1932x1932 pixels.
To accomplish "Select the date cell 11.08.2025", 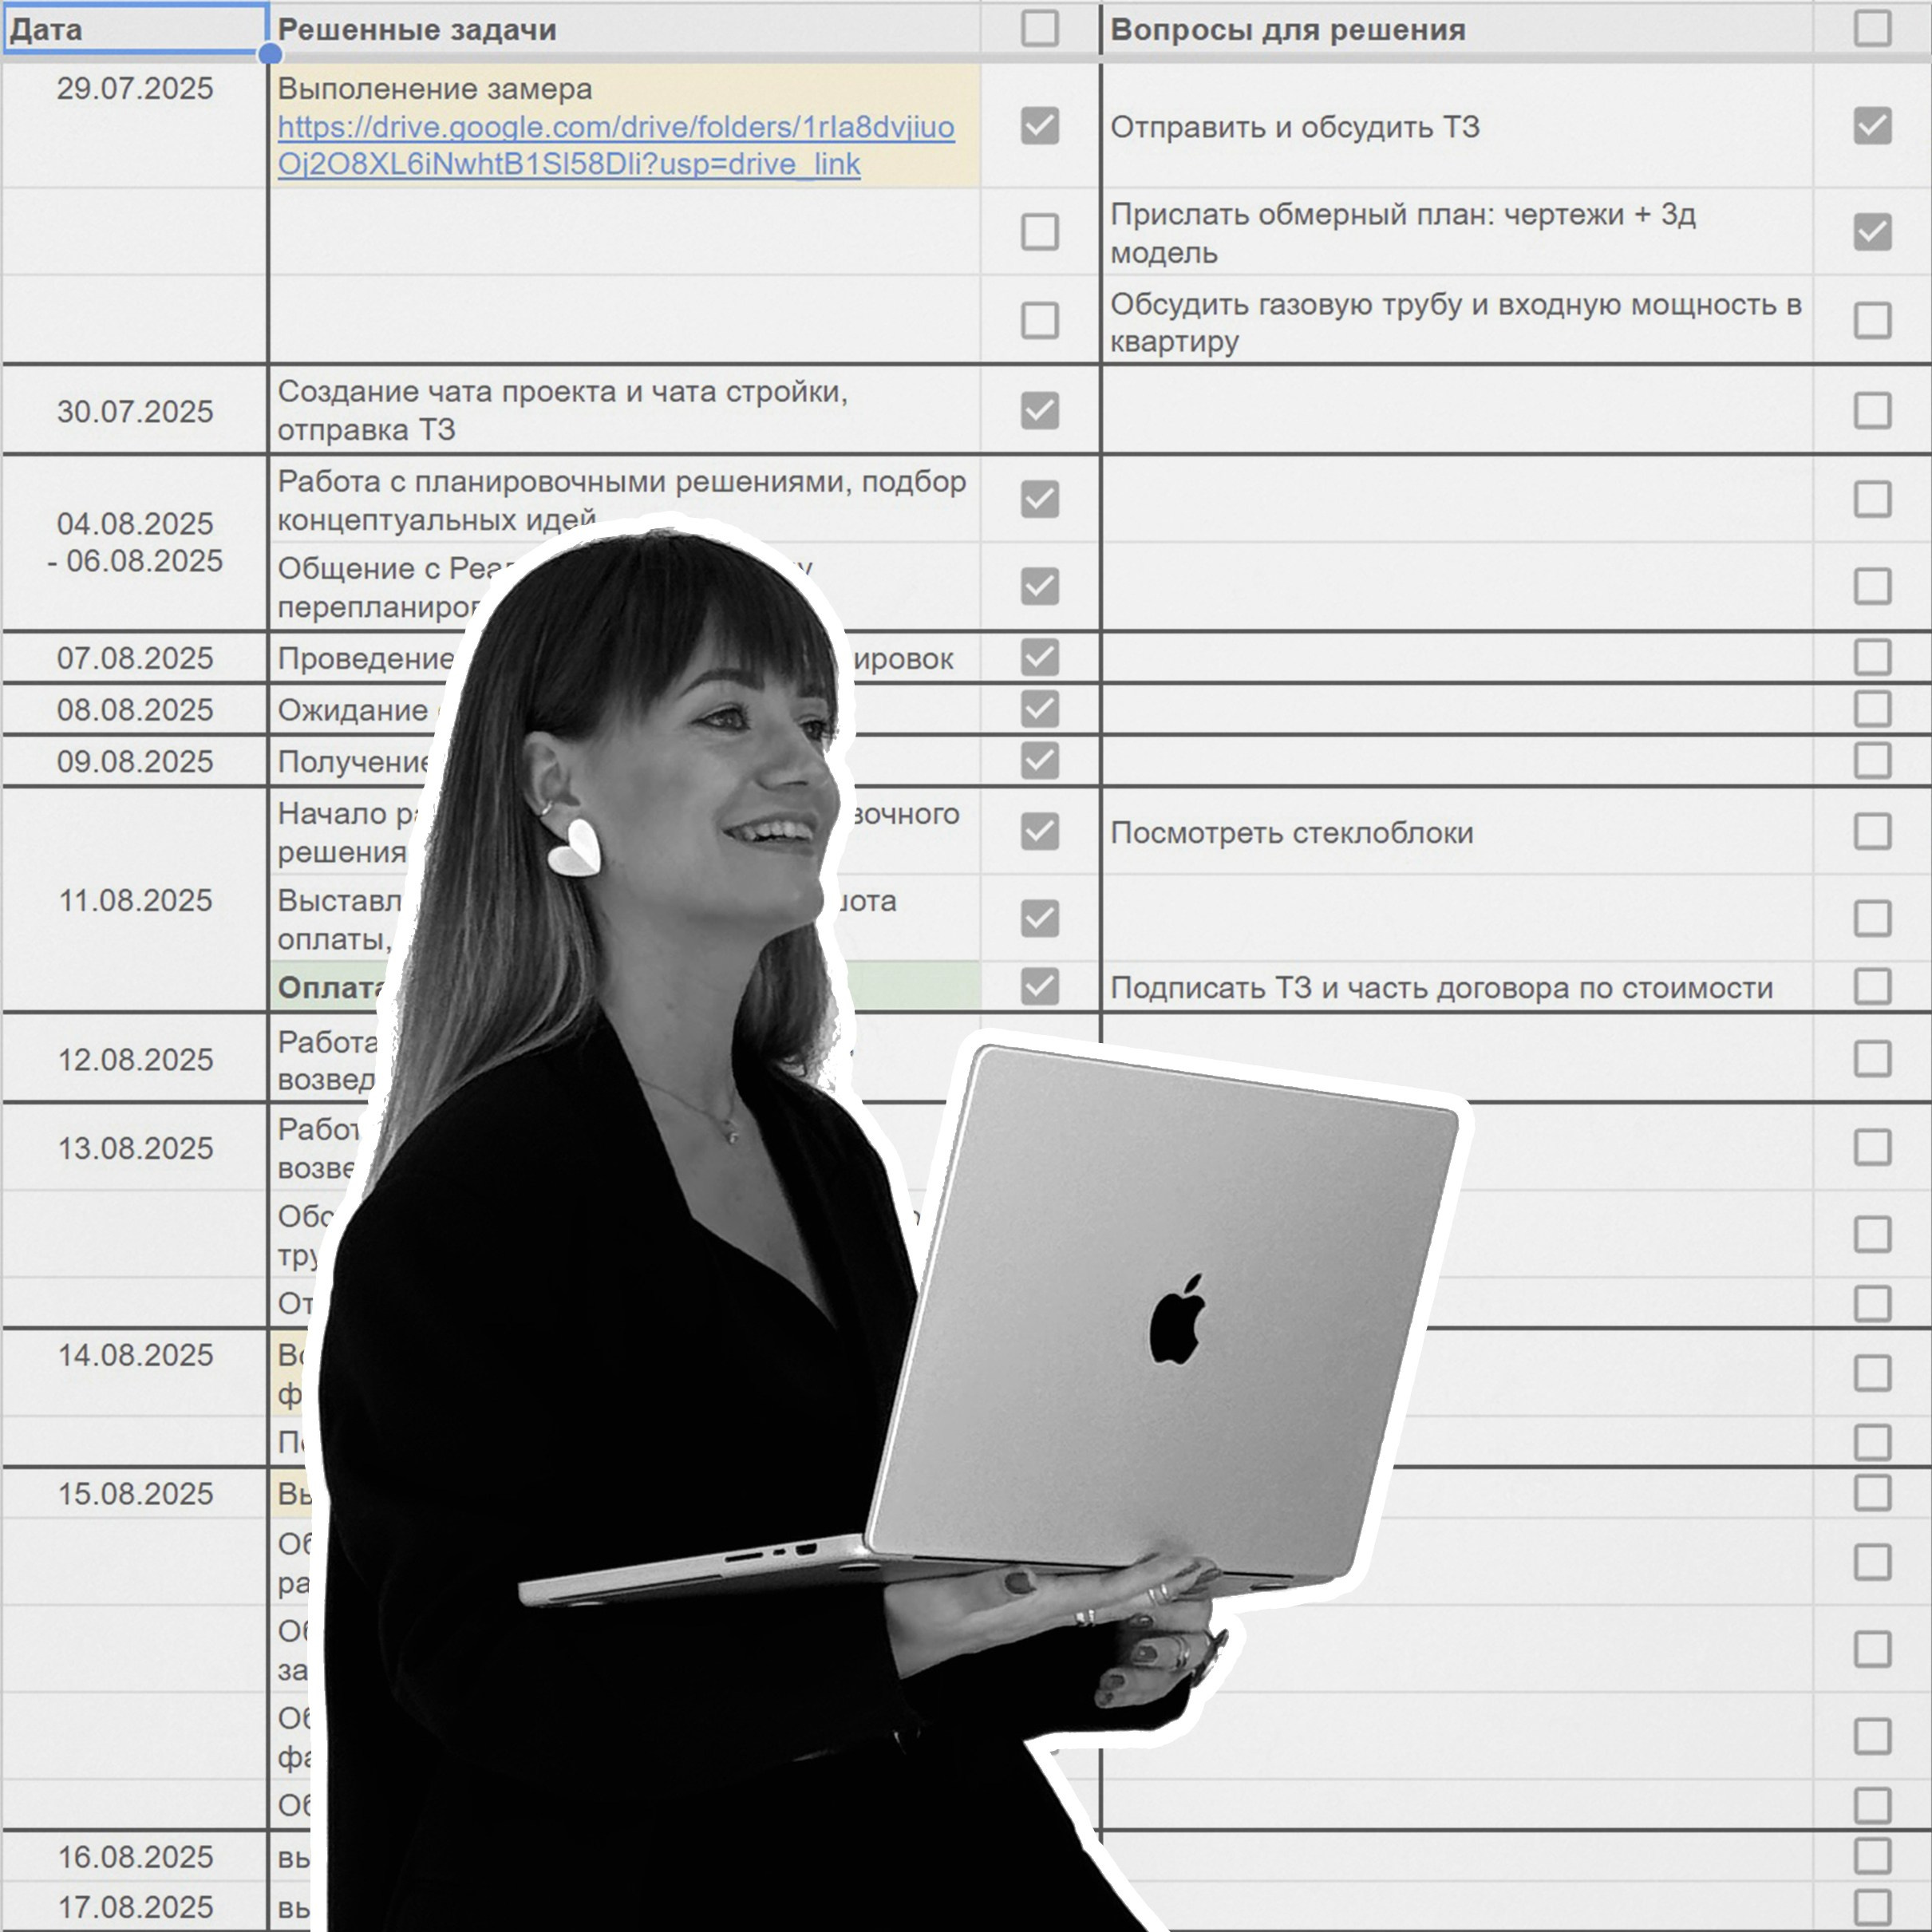I will coord(135,900).
